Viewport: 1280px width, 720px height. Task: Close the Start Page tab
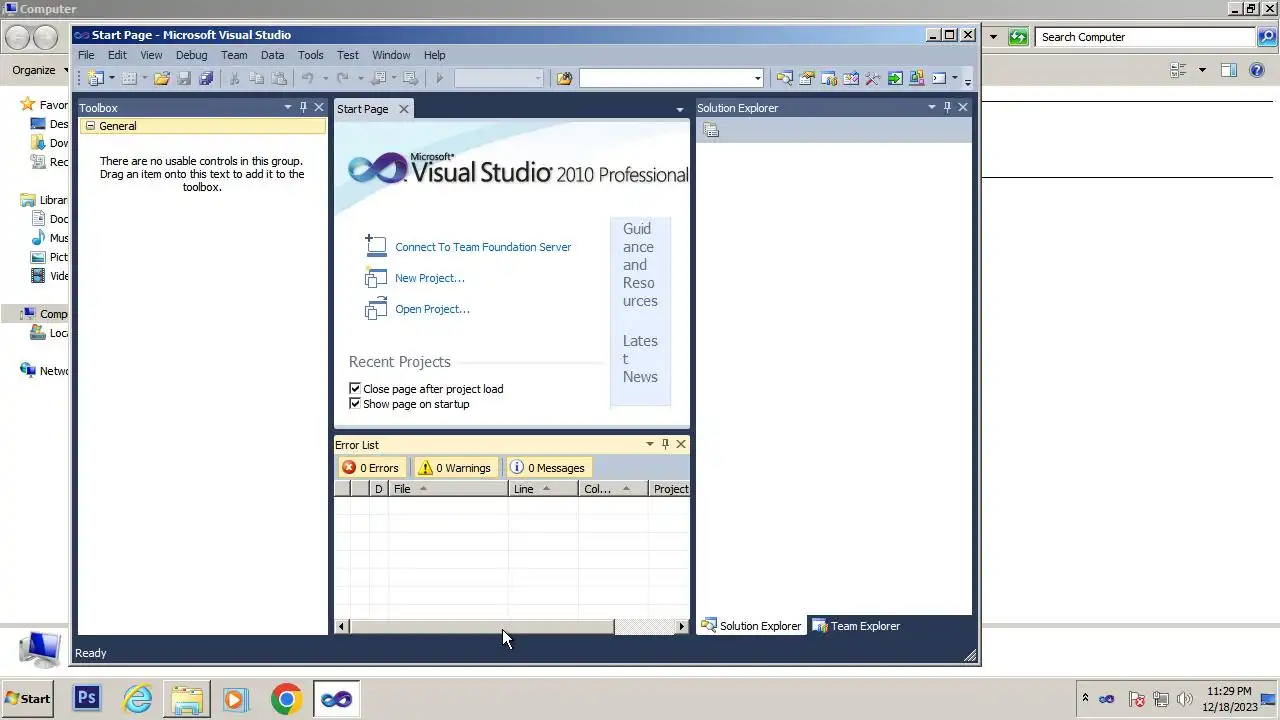(x=404, y=109)
